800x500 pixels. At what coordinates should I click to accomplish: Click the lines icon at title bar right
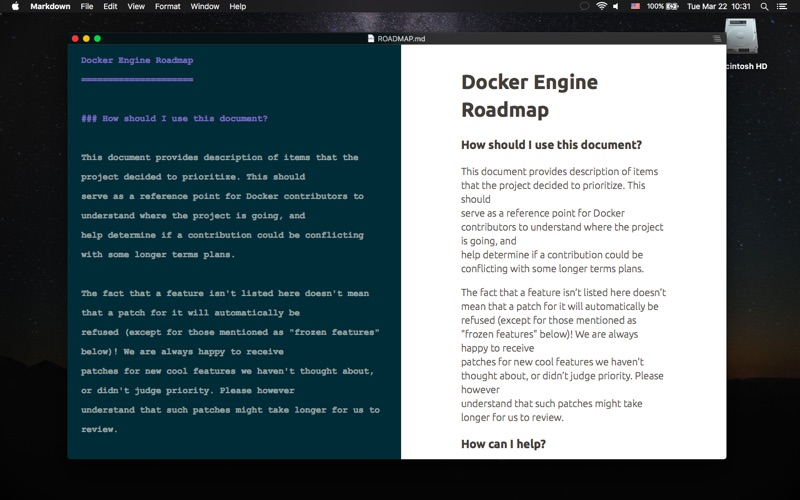[717, 38]
